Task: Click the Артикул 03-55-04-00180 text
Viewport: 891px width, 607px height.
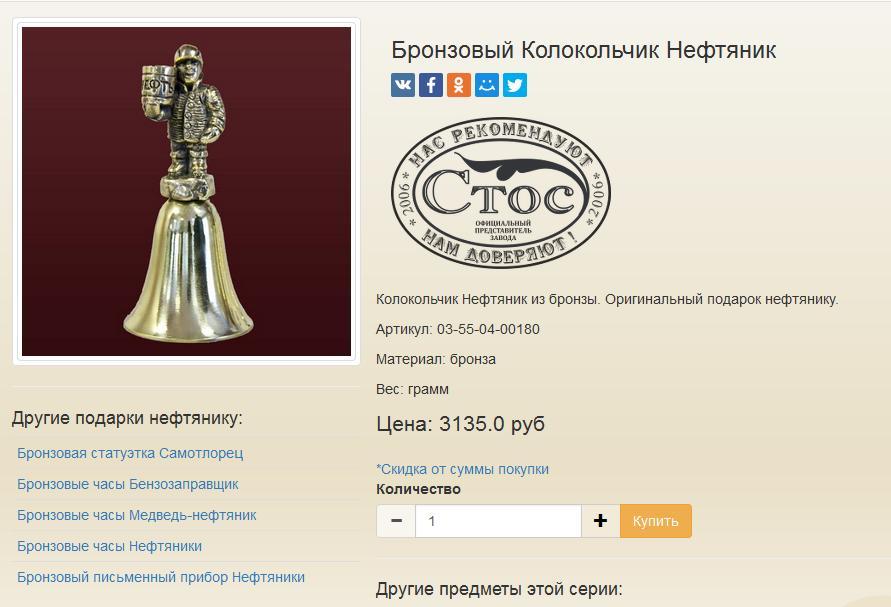Action: click(458, 329)
